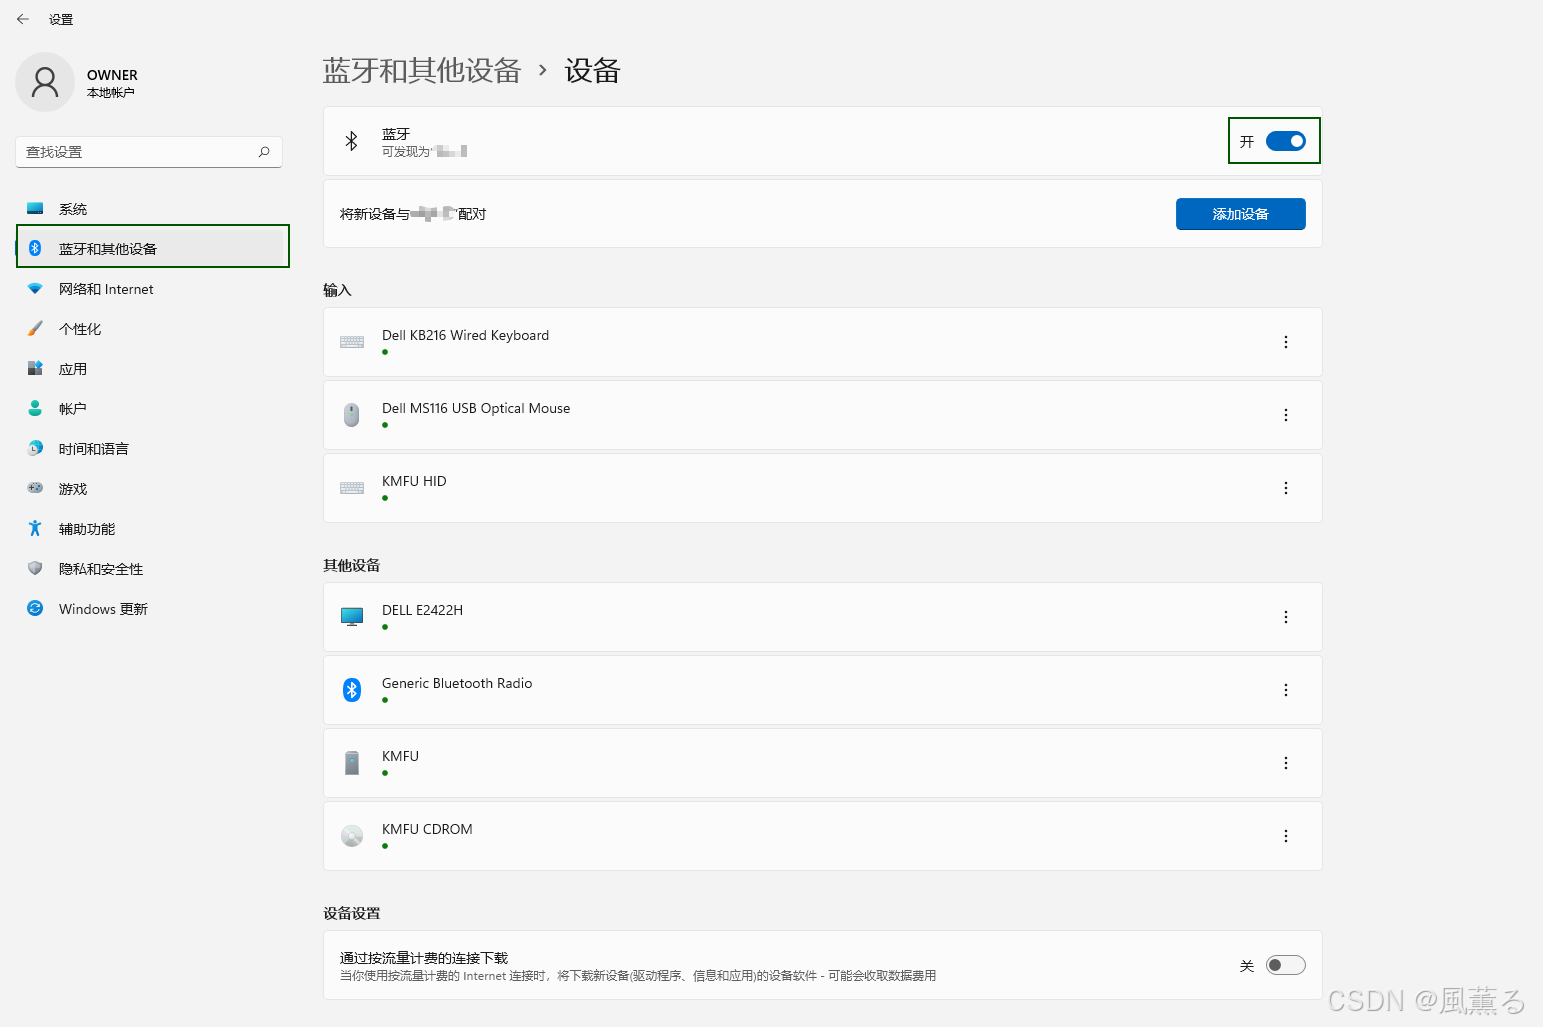Select the Generic Bluetooth Radio text
The height and width of the screenshot is (1027, 1543).
click(457, 683)
